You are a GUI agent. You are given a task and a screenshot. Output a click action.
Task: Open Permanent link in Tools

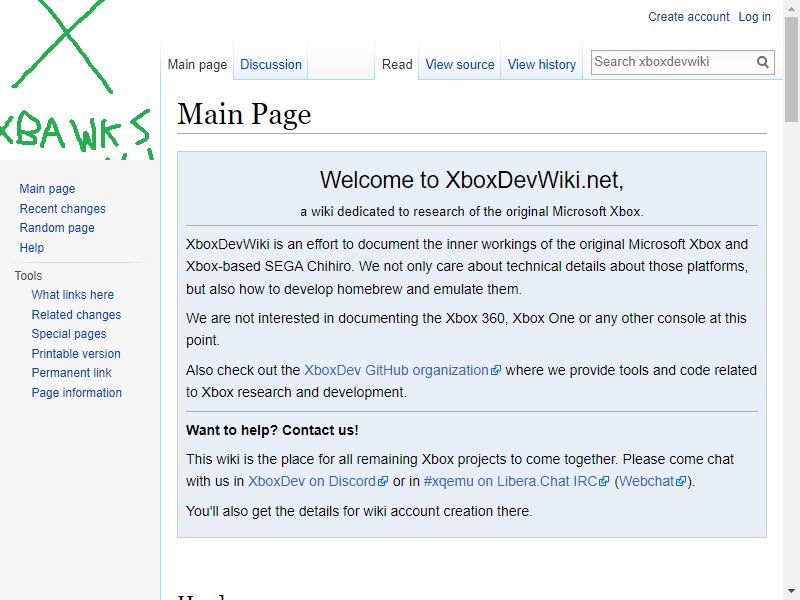71,373
